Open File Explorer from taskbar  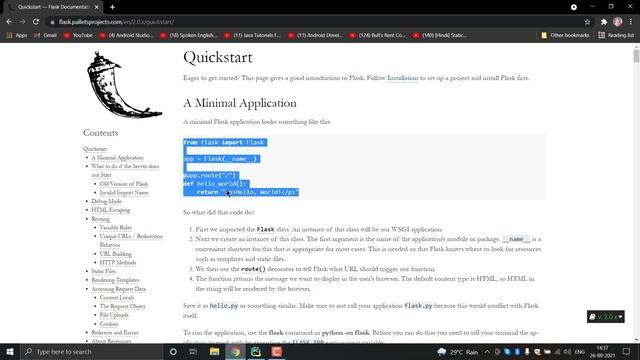(214, 352)
